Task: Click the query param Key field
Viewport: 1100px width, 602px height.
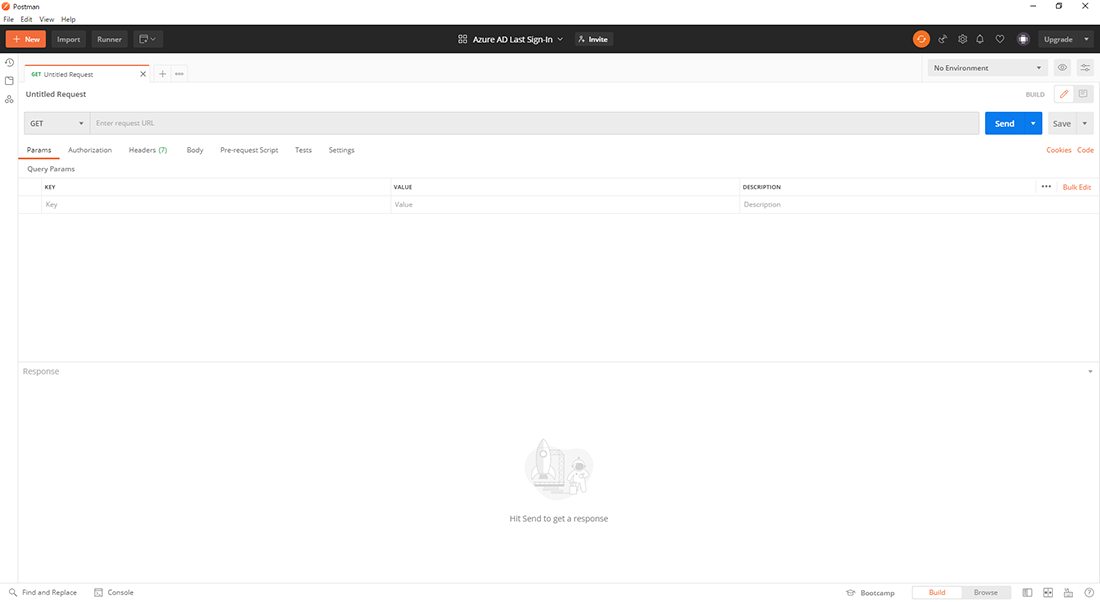Action: [216, 205]
